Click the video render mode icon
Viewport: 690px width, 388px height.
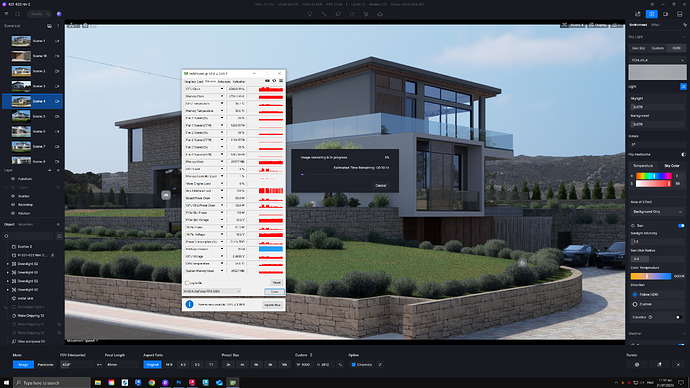click(x=665, y=14)
